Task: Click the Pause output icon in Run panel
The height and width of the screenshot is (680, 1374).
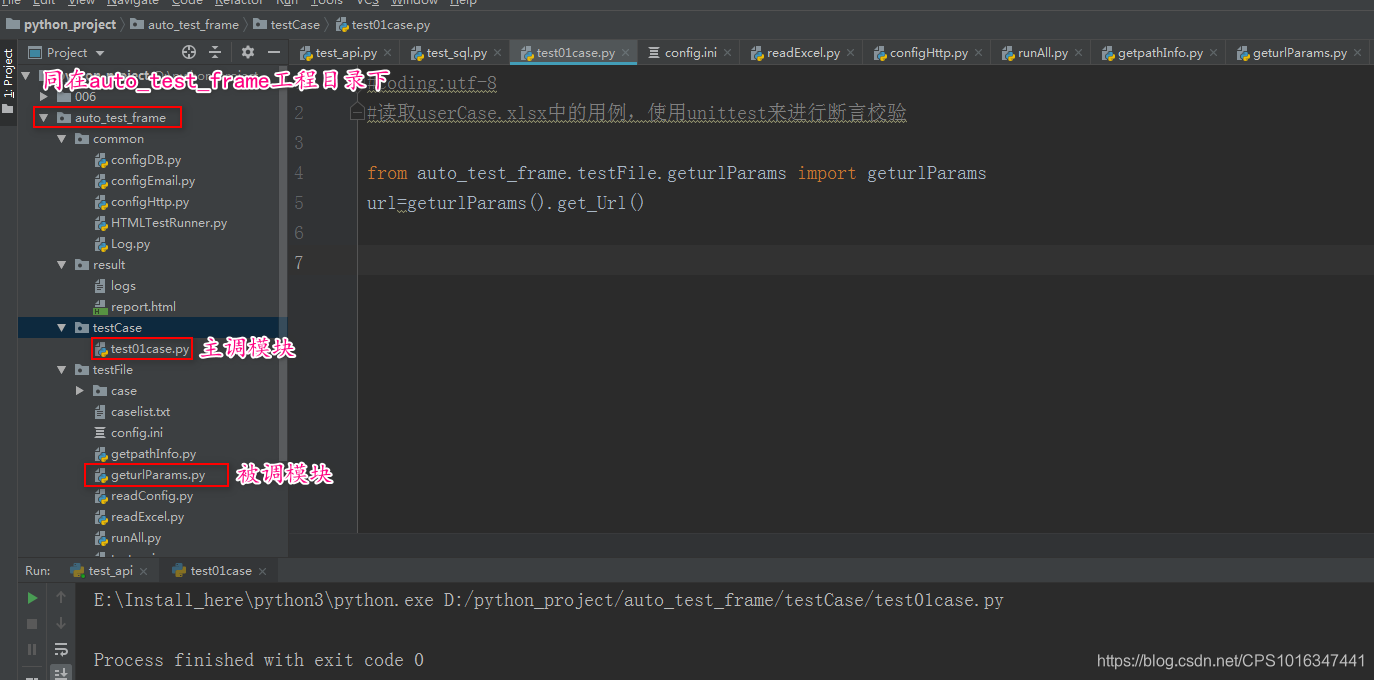Action: (33, 649)
